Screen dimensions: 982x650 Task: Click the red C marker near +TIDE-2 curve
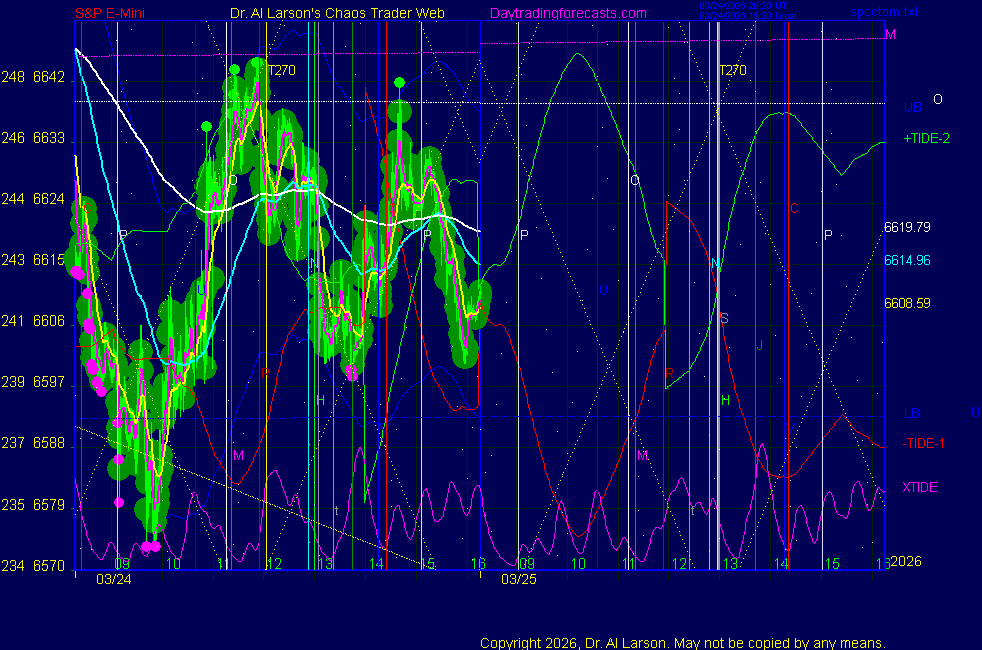point(794,208)
